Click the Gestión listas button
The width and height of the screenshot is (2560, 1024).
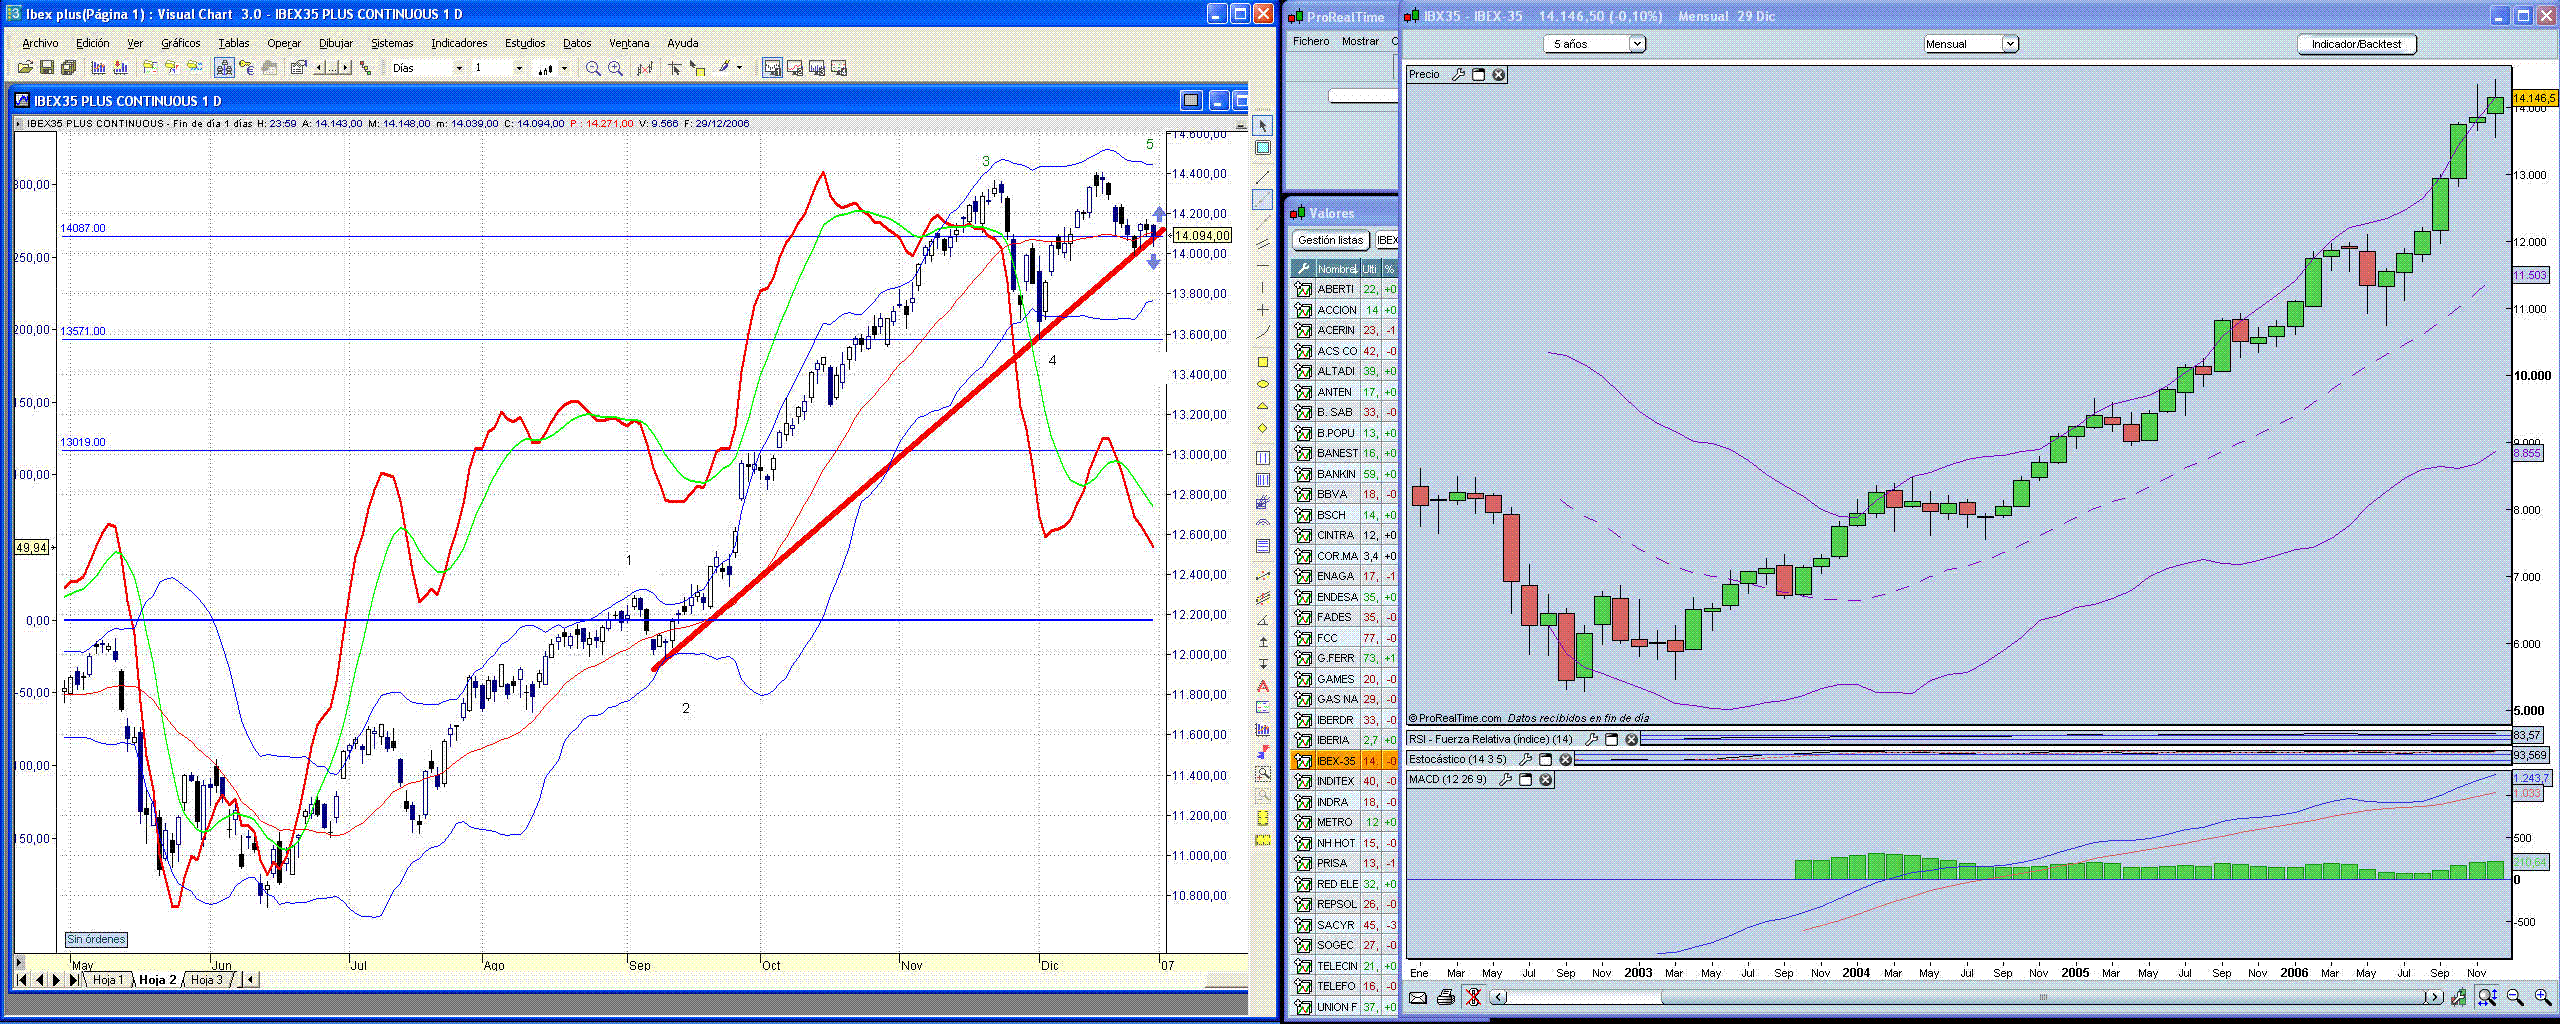pyautogui.click(x=1330, y=240)
